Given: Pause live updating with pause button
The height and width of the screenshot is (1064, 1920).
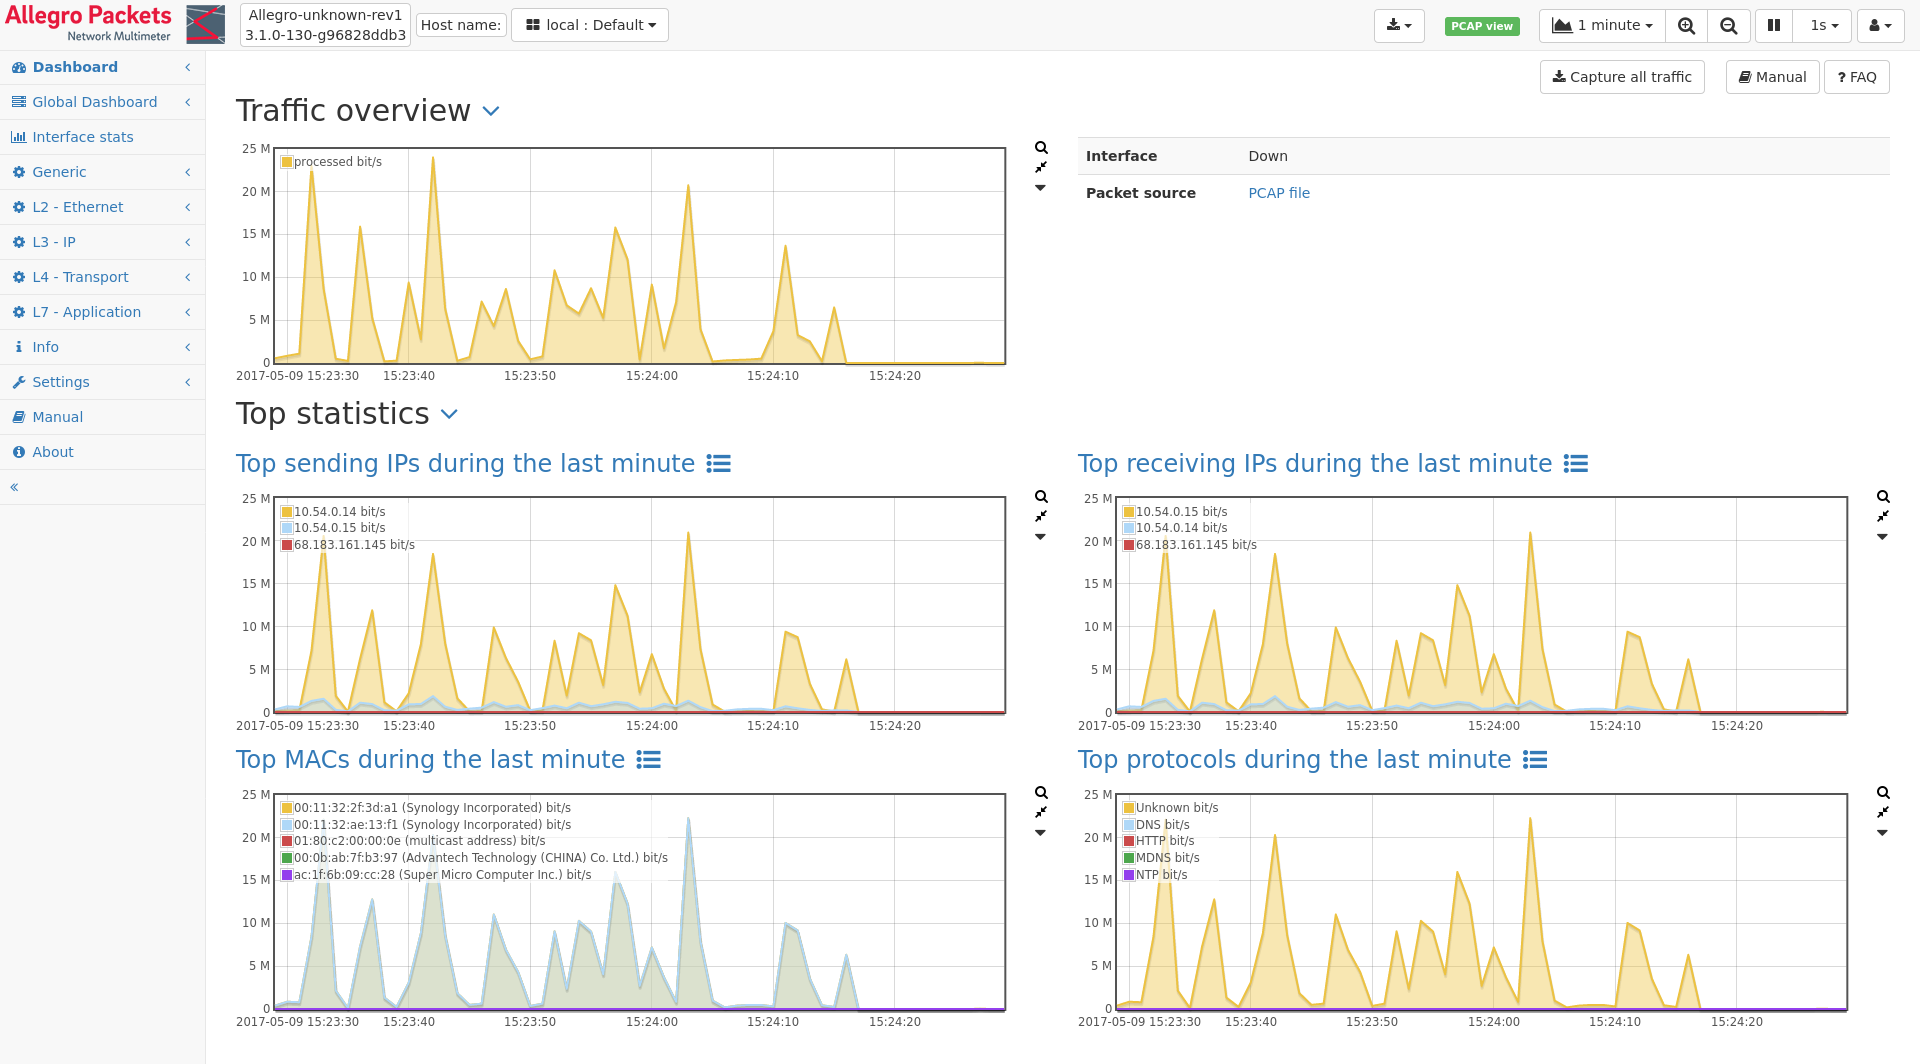Looking at the screenshot, I should click(1774, 25).
